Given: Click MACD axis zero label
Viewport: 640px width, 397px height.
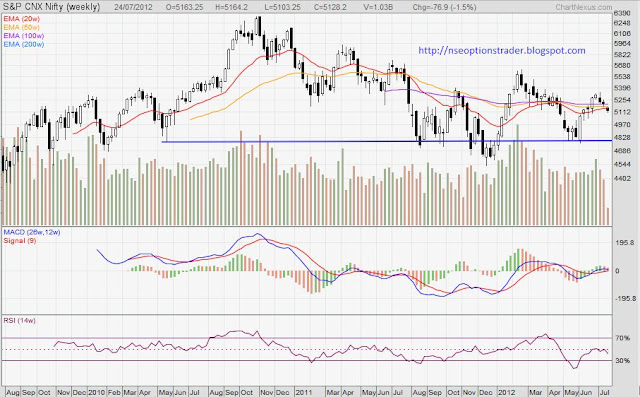Looking at the screenshot, I should 618,271.
